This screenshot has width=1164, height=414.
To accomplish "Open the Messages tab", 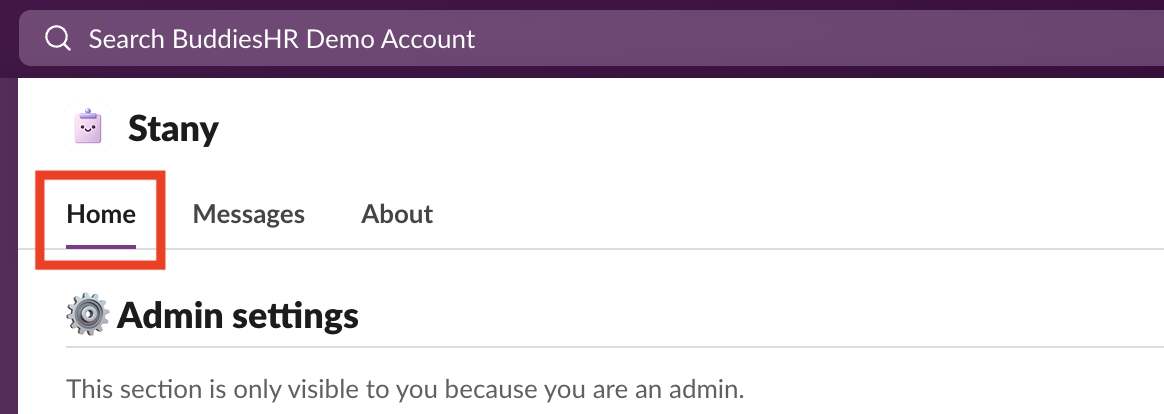I will 248,214.
